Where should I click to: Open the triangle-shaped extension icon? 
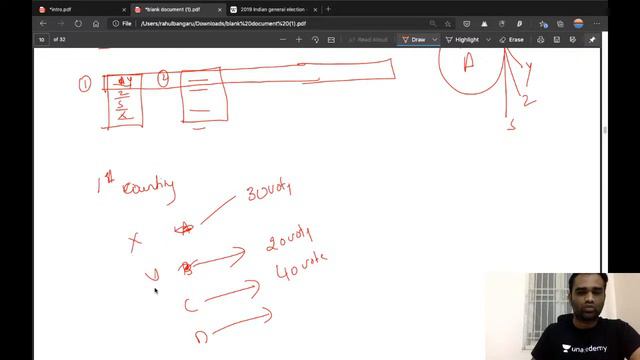484,24
